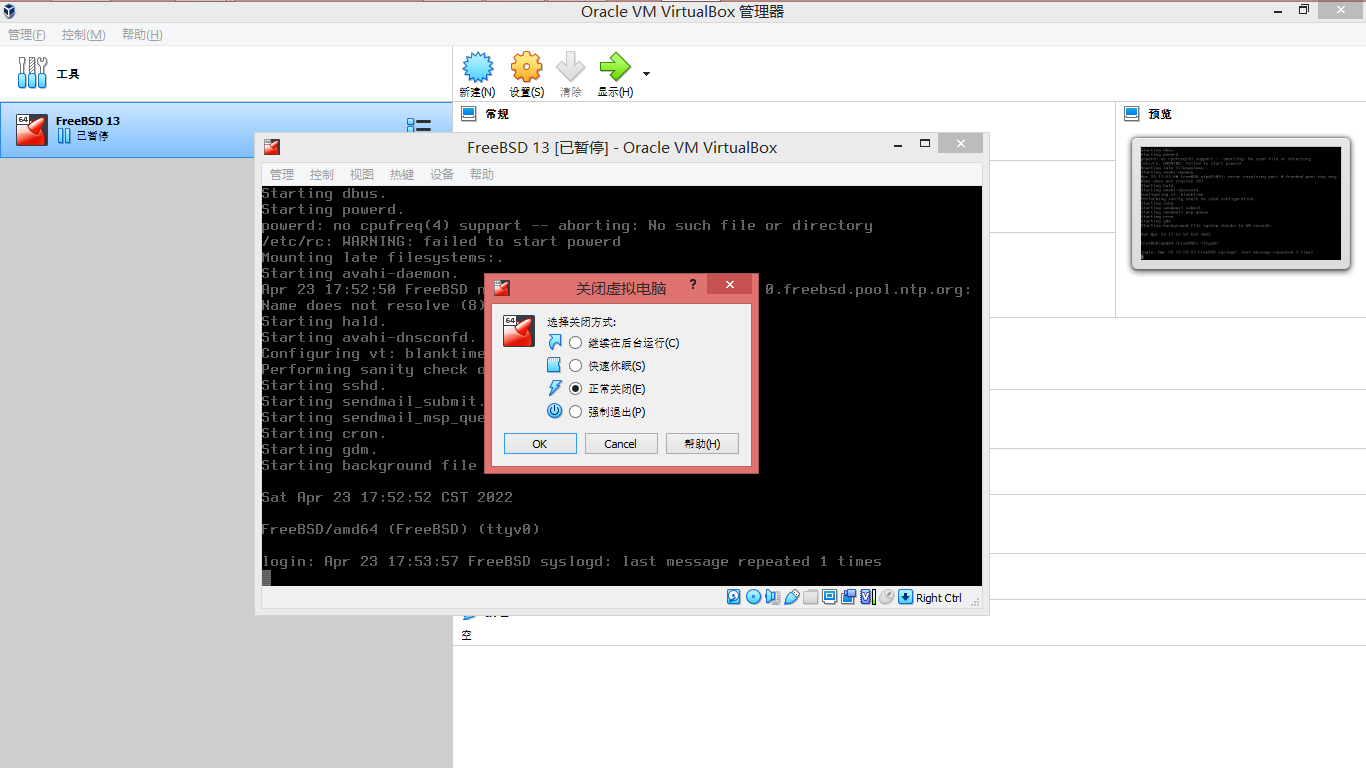
Task: Open the FreeBSD 13 machine list menu icon
Action: tap(418, 126)
